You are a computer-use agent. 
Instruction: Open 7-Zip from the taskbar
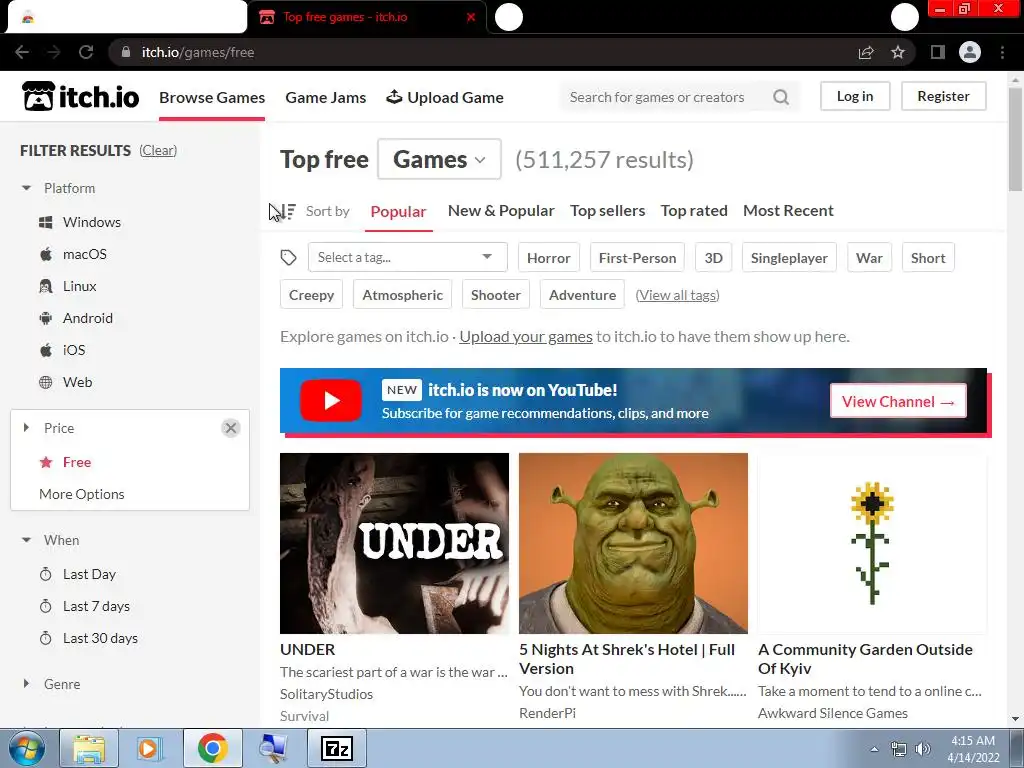337,748
